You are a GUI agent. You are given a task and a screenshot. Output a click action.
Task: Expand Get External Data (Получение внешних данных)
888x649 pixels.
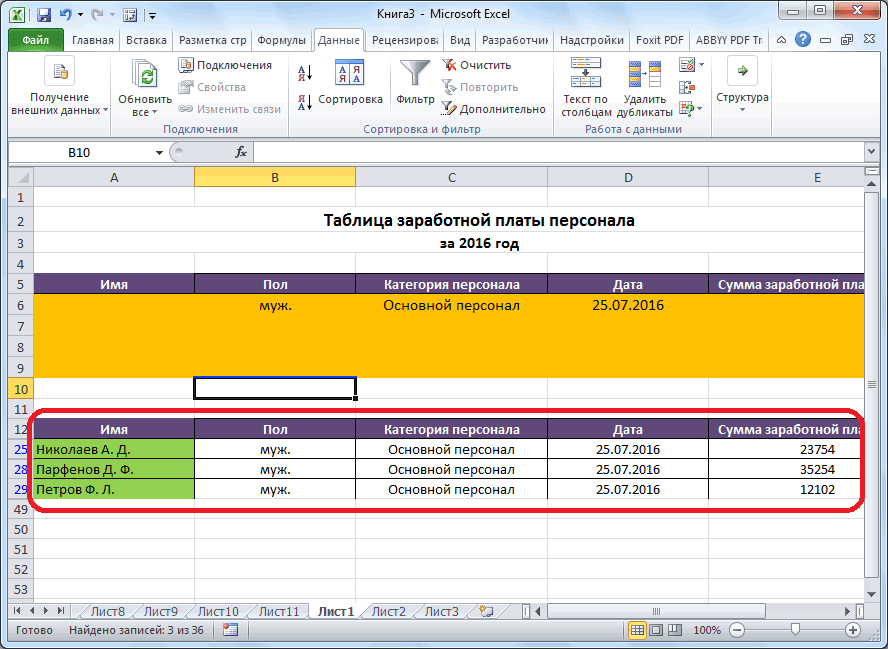point(60,86)
